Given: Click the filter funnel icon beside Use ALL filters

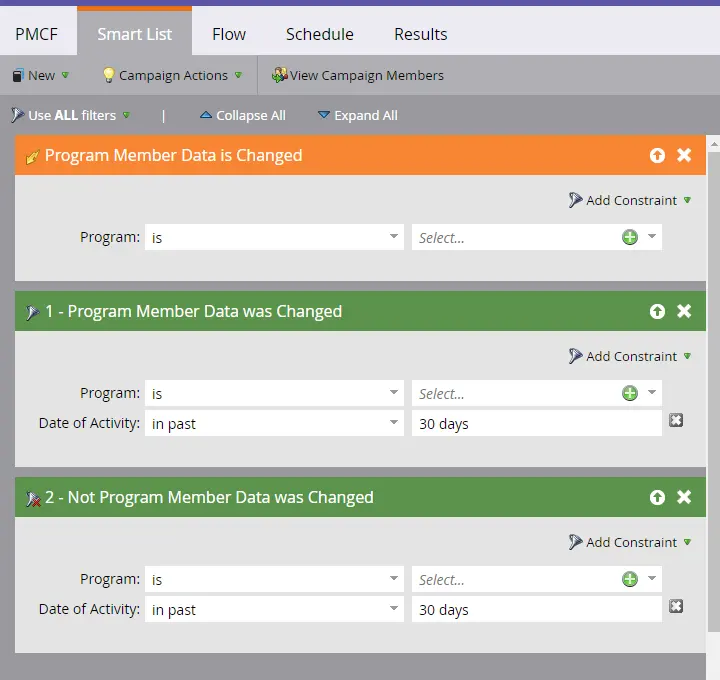Looking at the screenshot, I should click(17, 115).
